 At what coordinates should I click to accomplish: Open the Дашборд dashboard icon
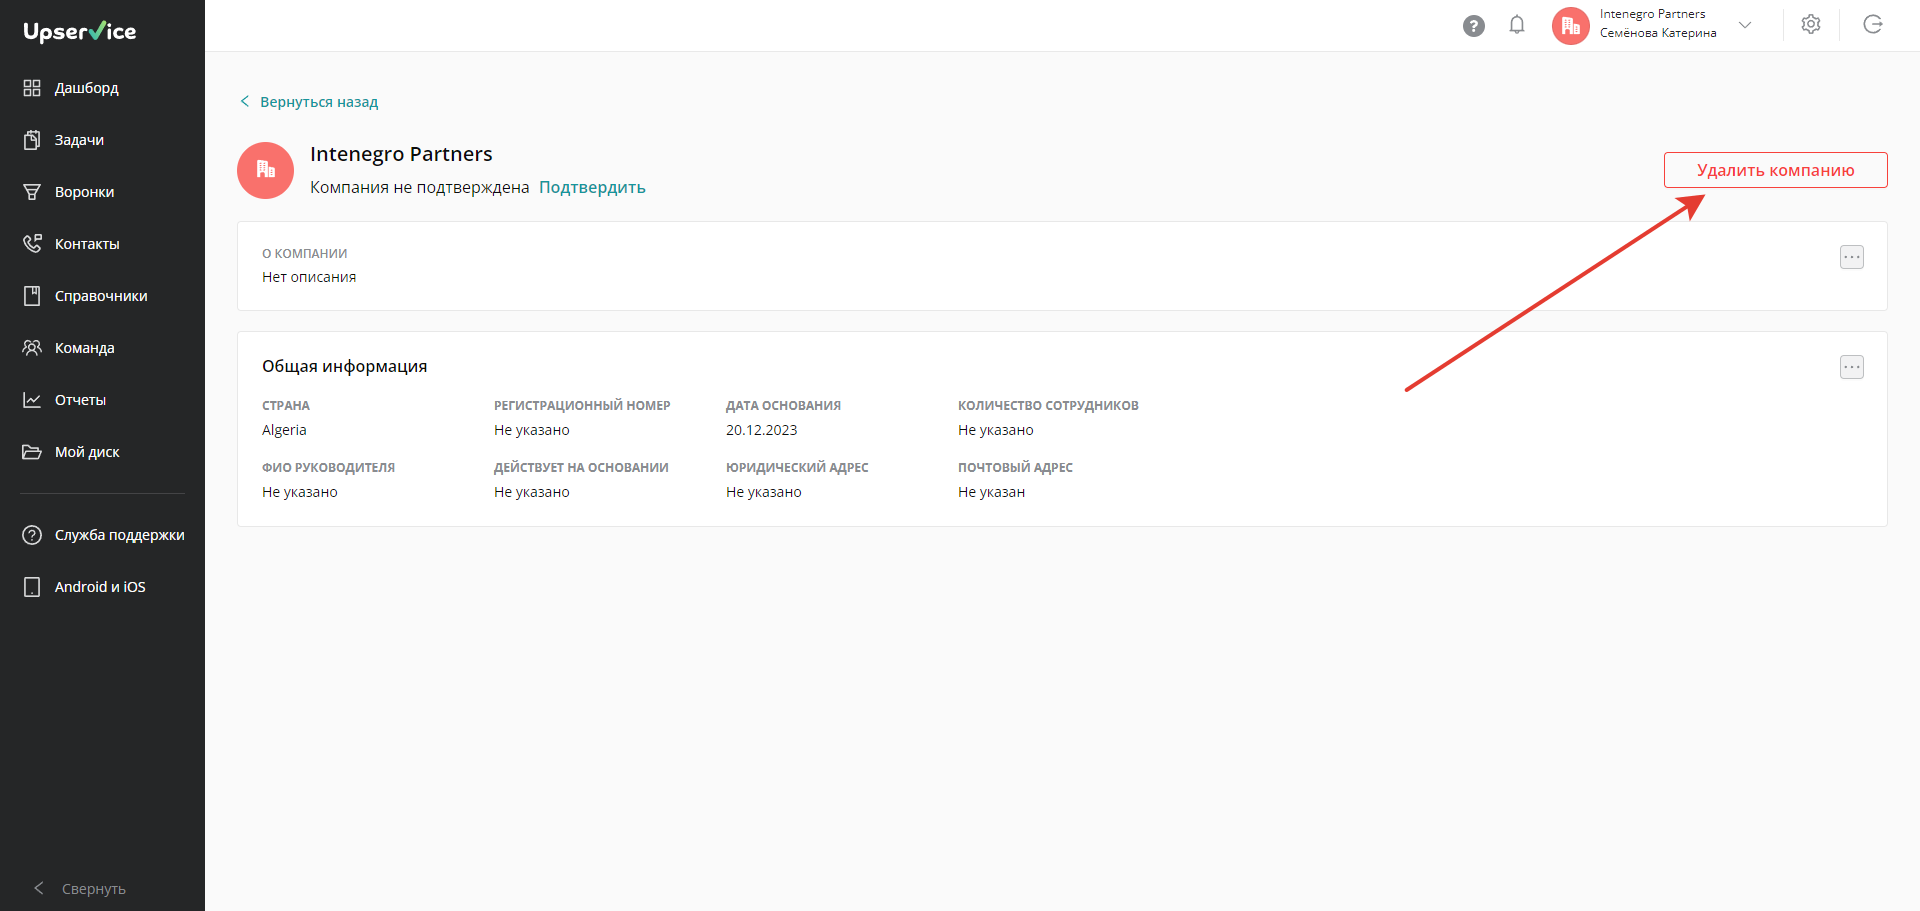(x=32, y=88)
